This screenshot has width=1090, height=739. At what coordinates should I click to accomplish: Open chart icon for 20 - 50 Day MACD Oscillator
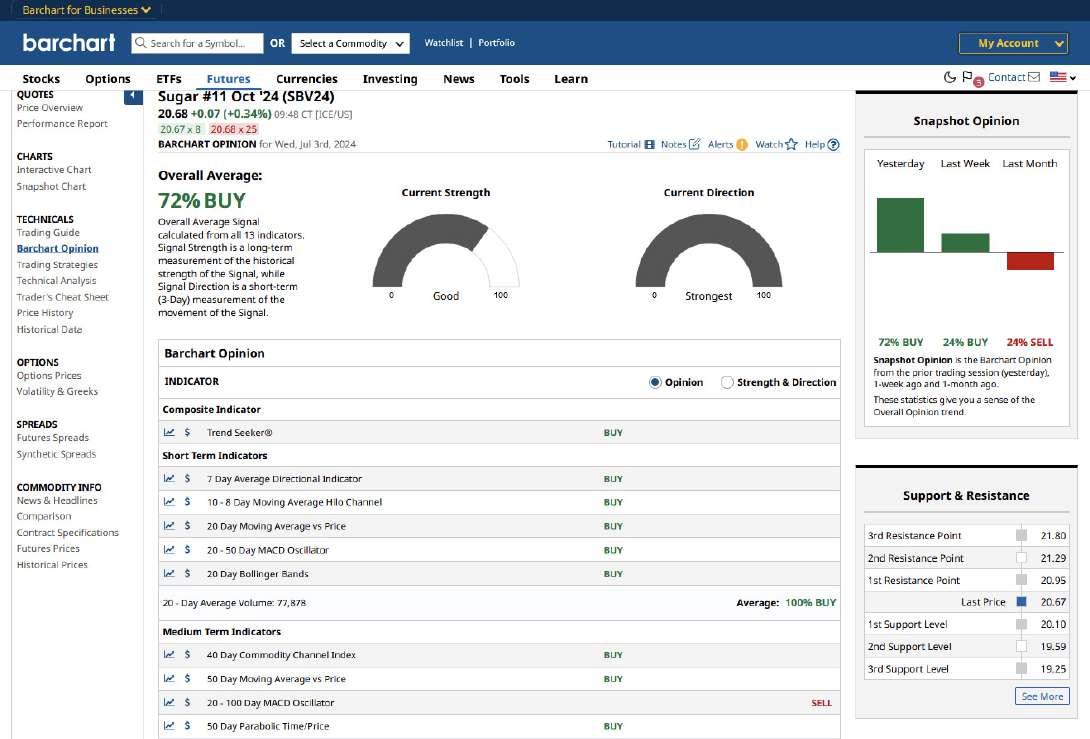pyautogui.click(x=169, y=549)
